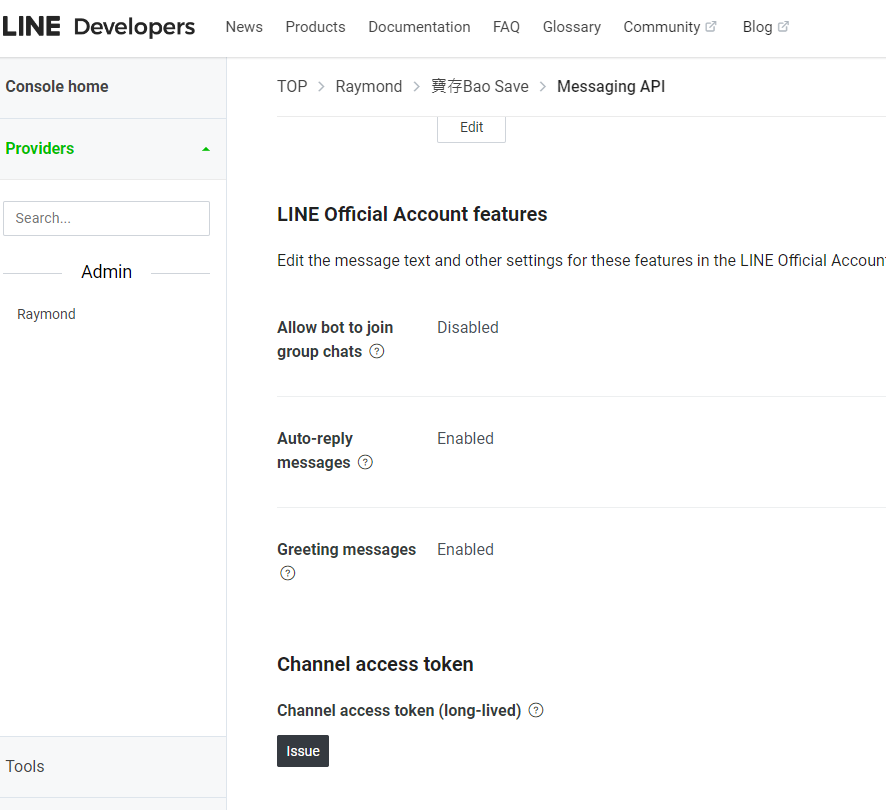Issue a long-lived channel access token
This screenshot has height=810, width=886.
coord(303,751)
